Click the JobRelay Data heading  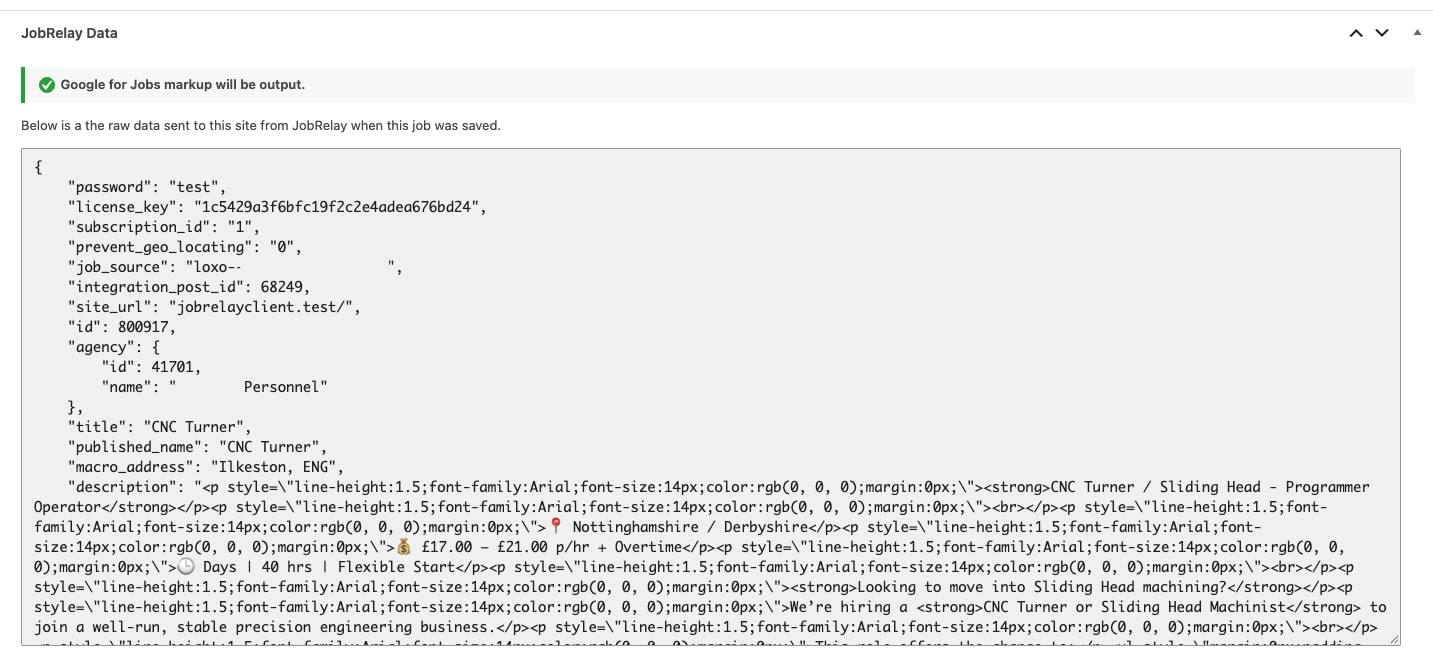pyautogui.click(x=69, y=33)
